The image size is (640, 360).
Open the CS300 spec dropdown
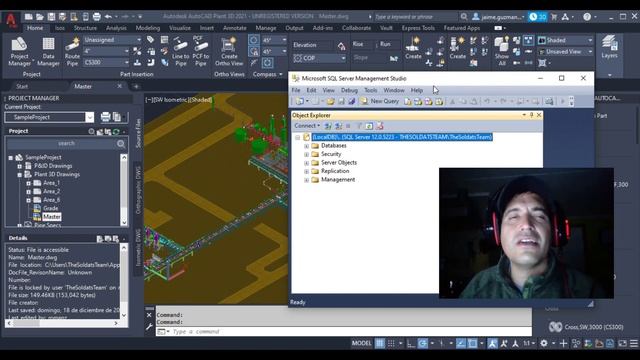106,62
